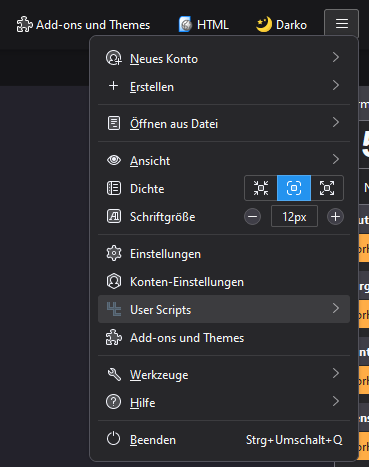The width and height of the screenshot is (369, 467).
Task: Choose the Erstellen menu entry
Action: (224, 86)
